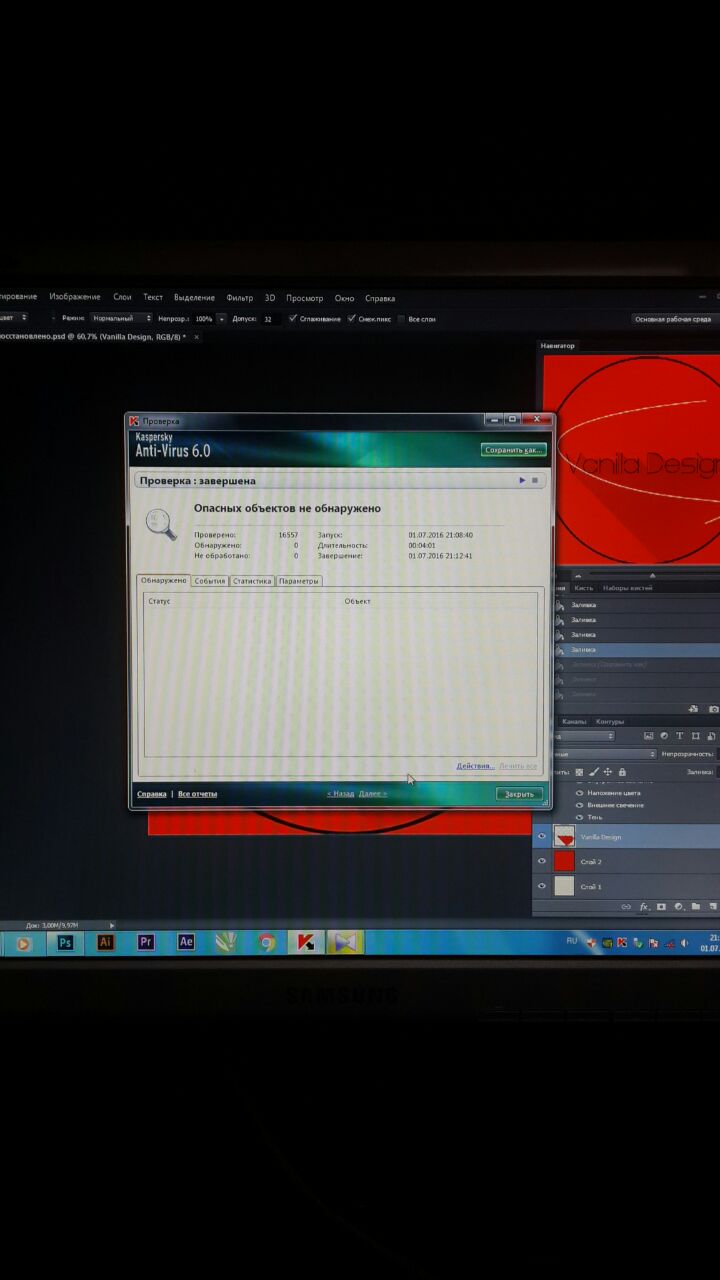Hide the Слой 2 layer
Viewport: 720px width, 1280px height.
coord(542,861)
